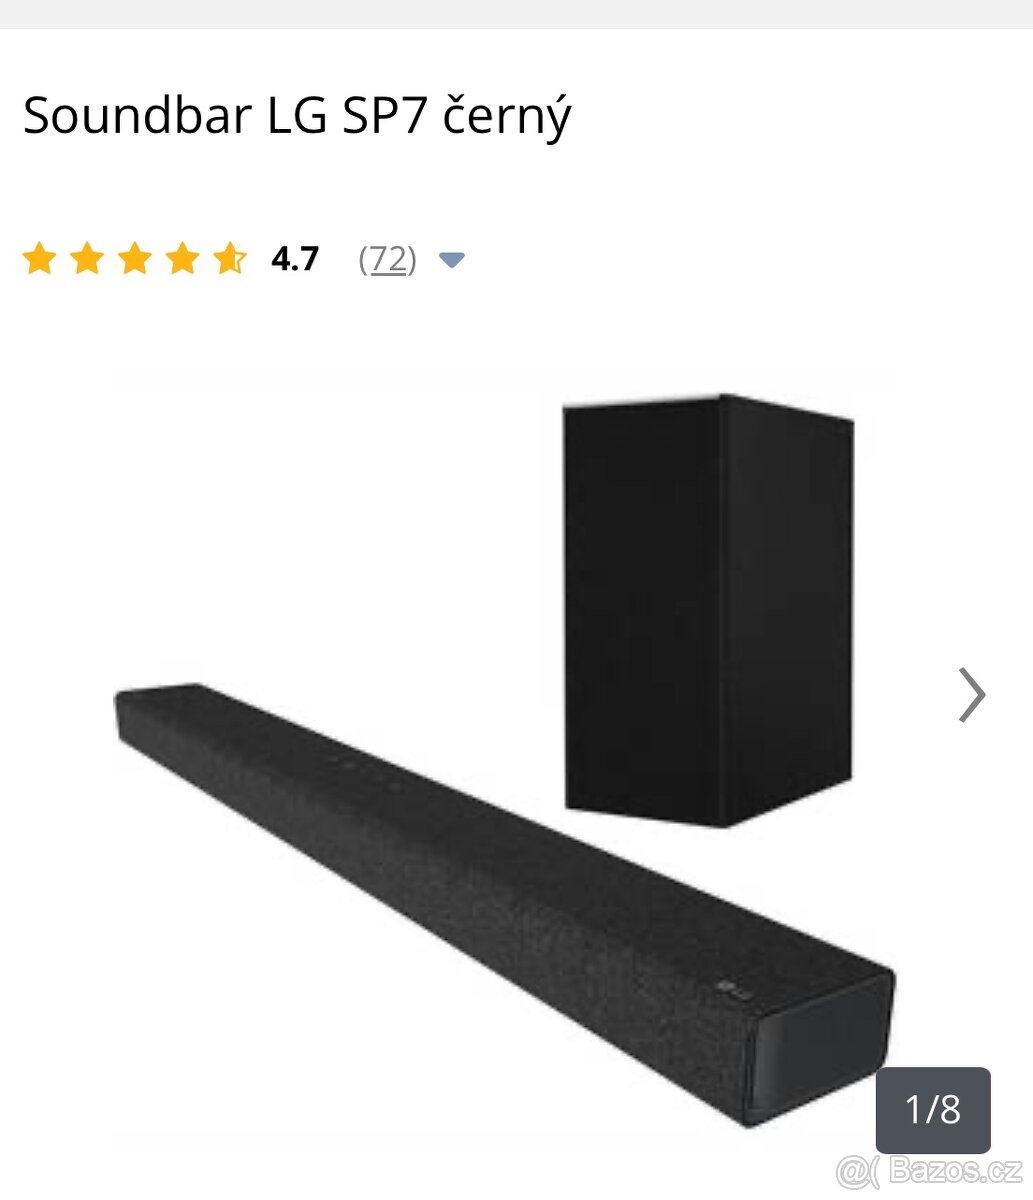Click the gray bar at page top

(516, 14)
